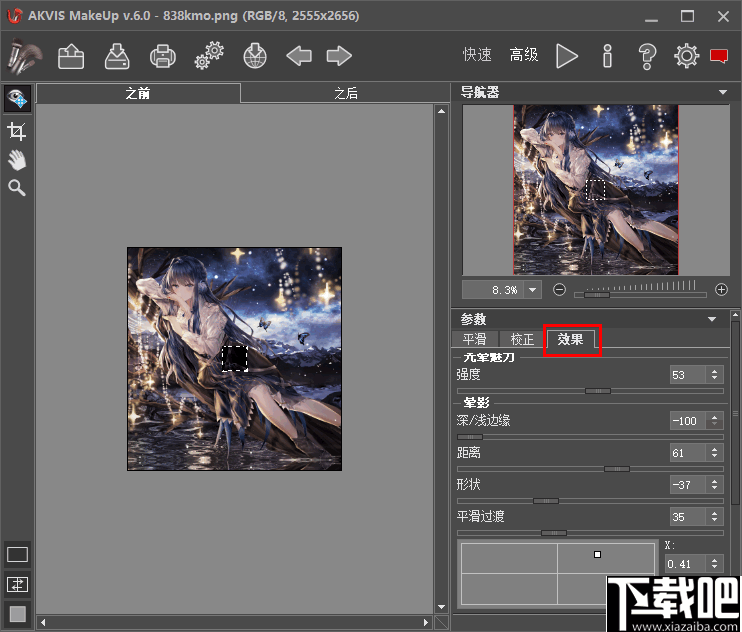Open the 效果 parameters tab

[571, 339]
